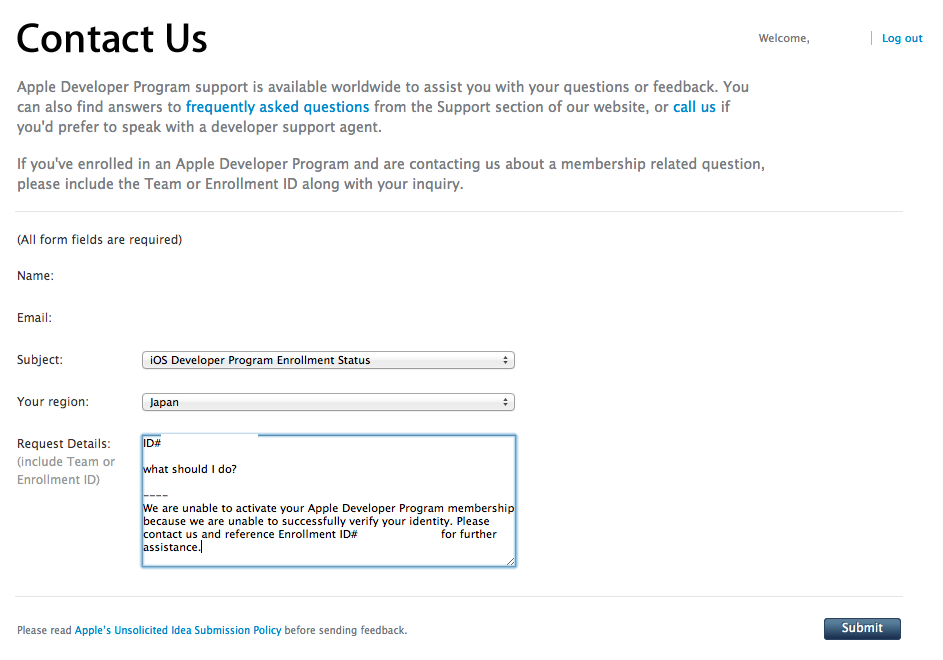The height and width of the screenshot is (660, 943).
Task: Click the Welcome text near Log out
Action: pyautogui.click(x=784, y=38)
